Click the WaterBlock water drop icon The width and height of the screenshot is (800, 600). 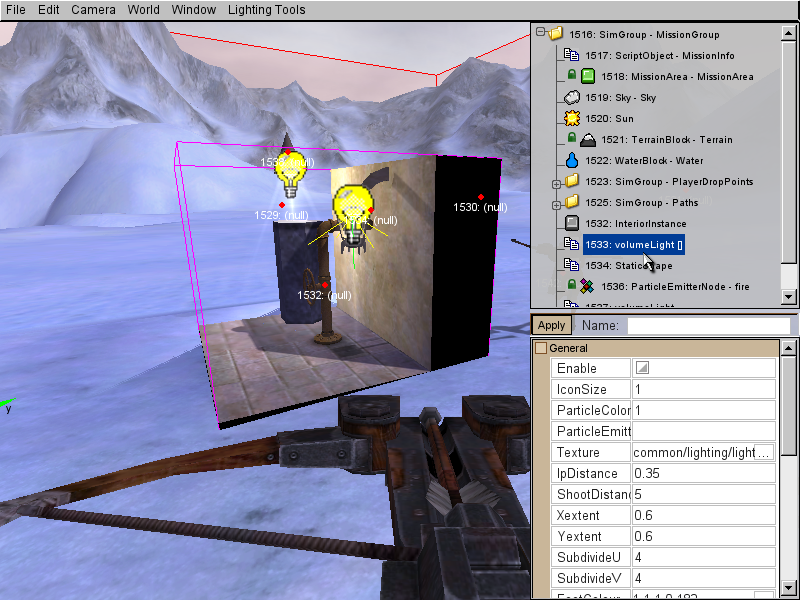tap(573, 160)
